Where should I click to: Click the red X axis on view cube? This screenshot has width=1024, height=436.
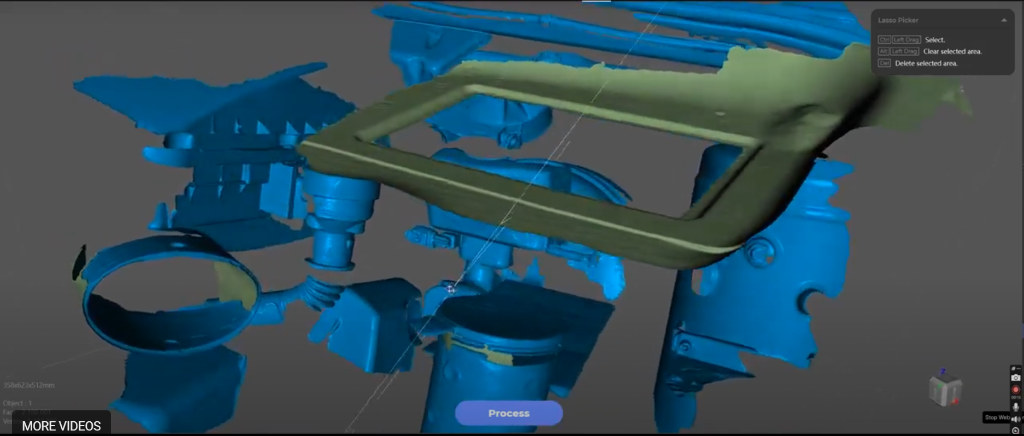coord(958,400)
